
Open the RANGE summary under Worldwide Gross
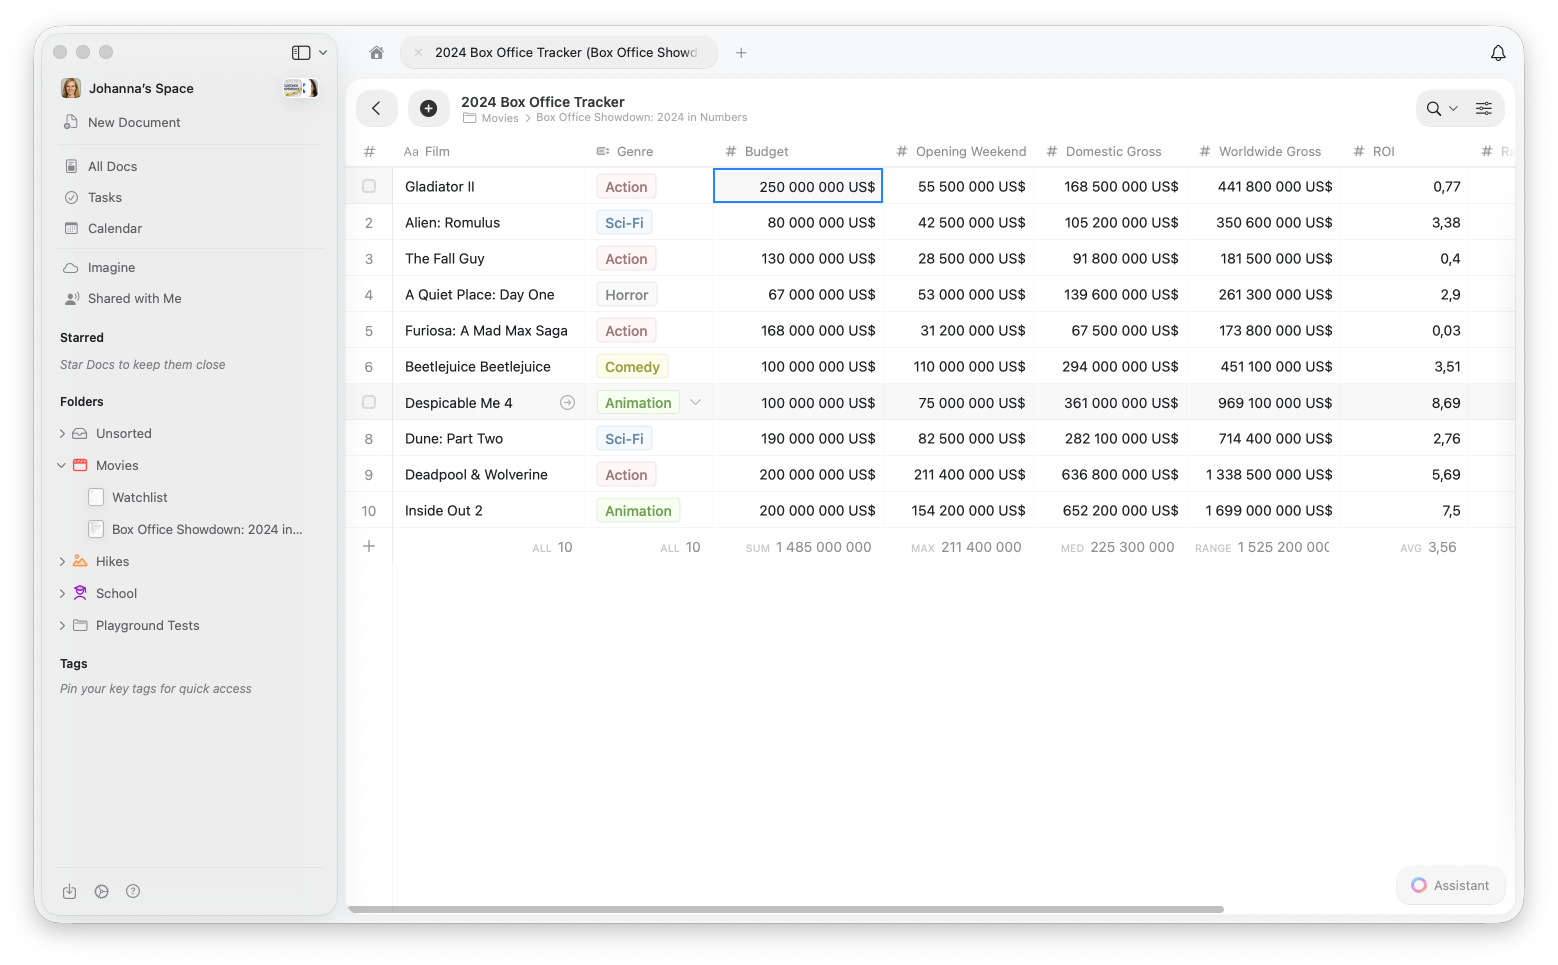[1262, 547]
